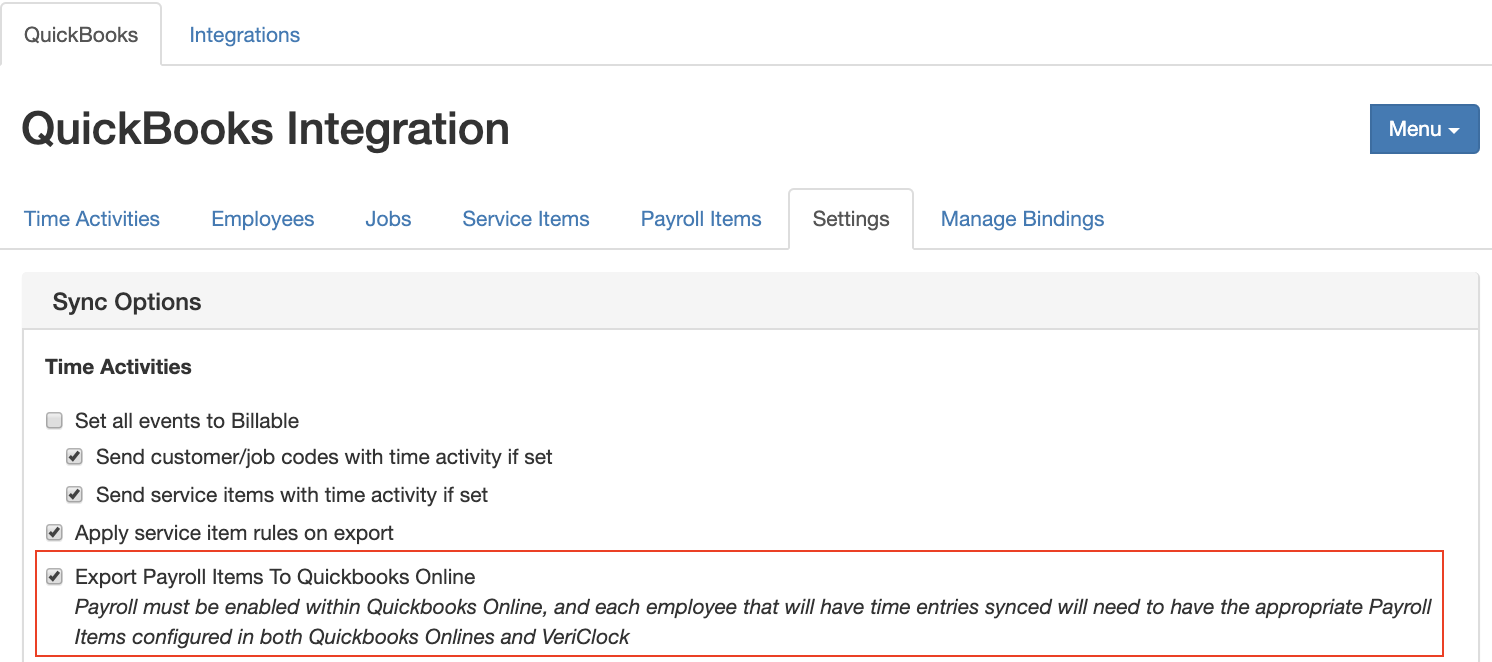Click the Sync Options panel header
This screenshot has height=662, width=1492.
(x=127, y=302)
